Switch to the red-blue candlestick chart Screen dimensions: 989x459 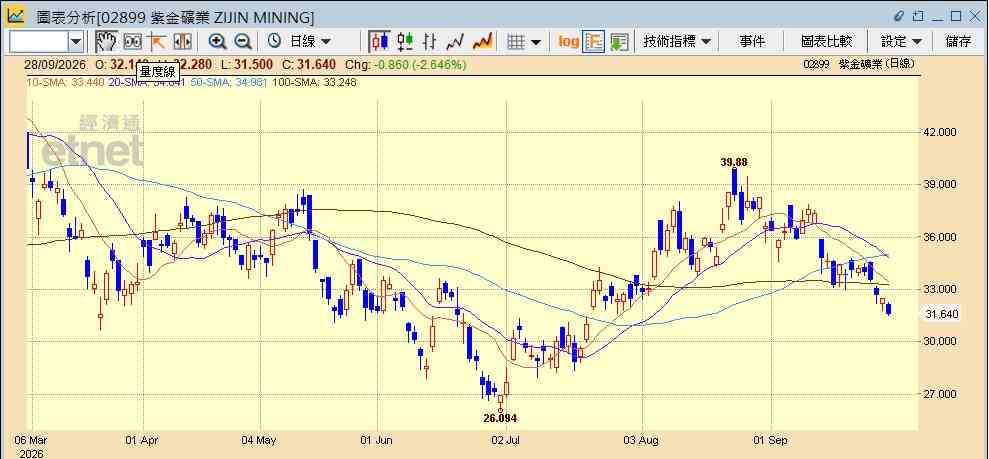click(380, 42)
